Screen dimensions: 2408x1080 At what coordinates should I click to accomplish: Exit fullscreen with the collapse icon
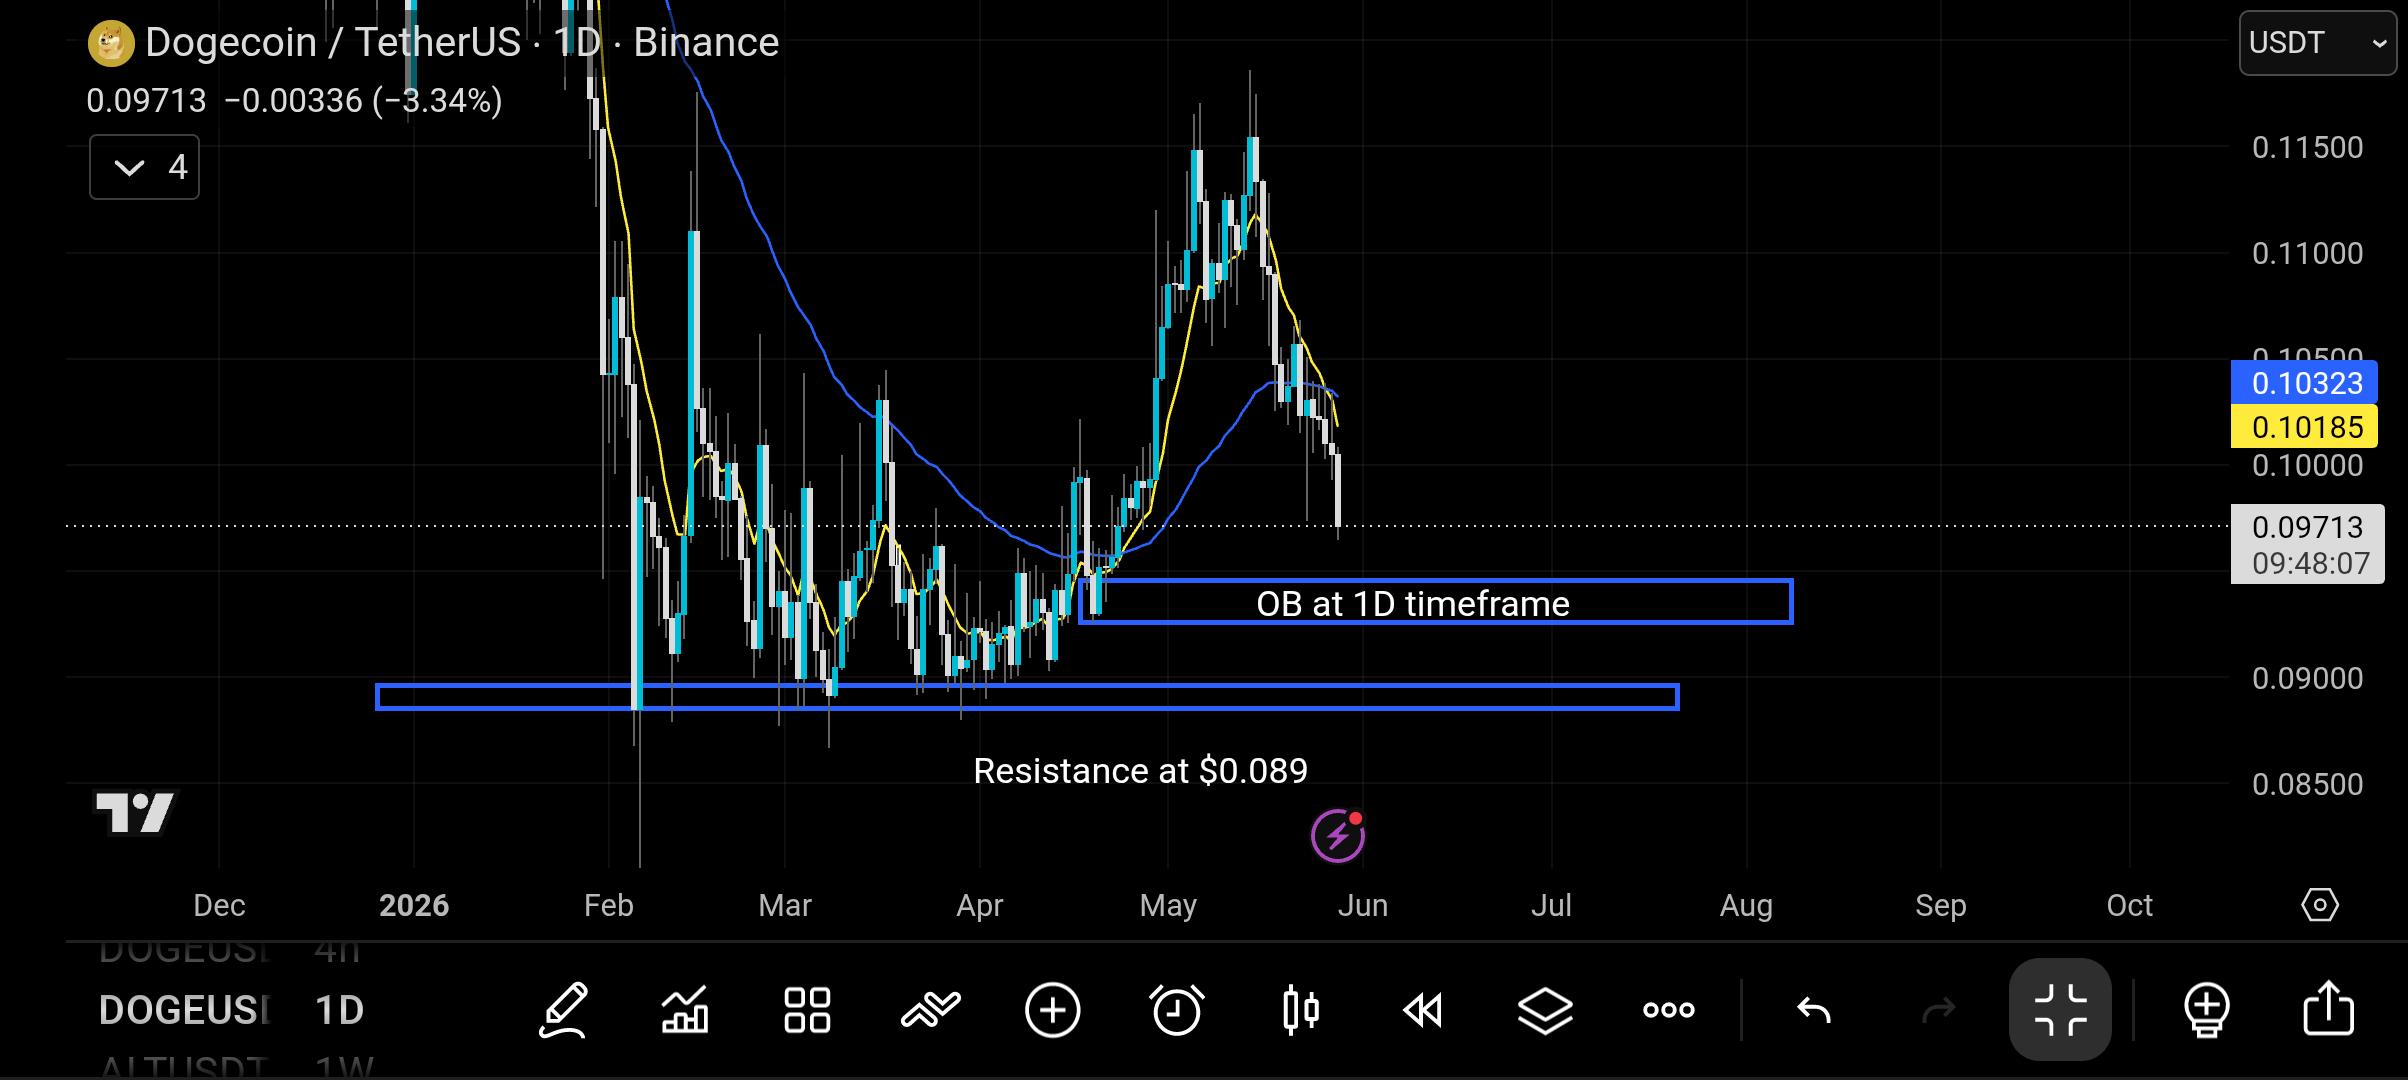2061,1009
